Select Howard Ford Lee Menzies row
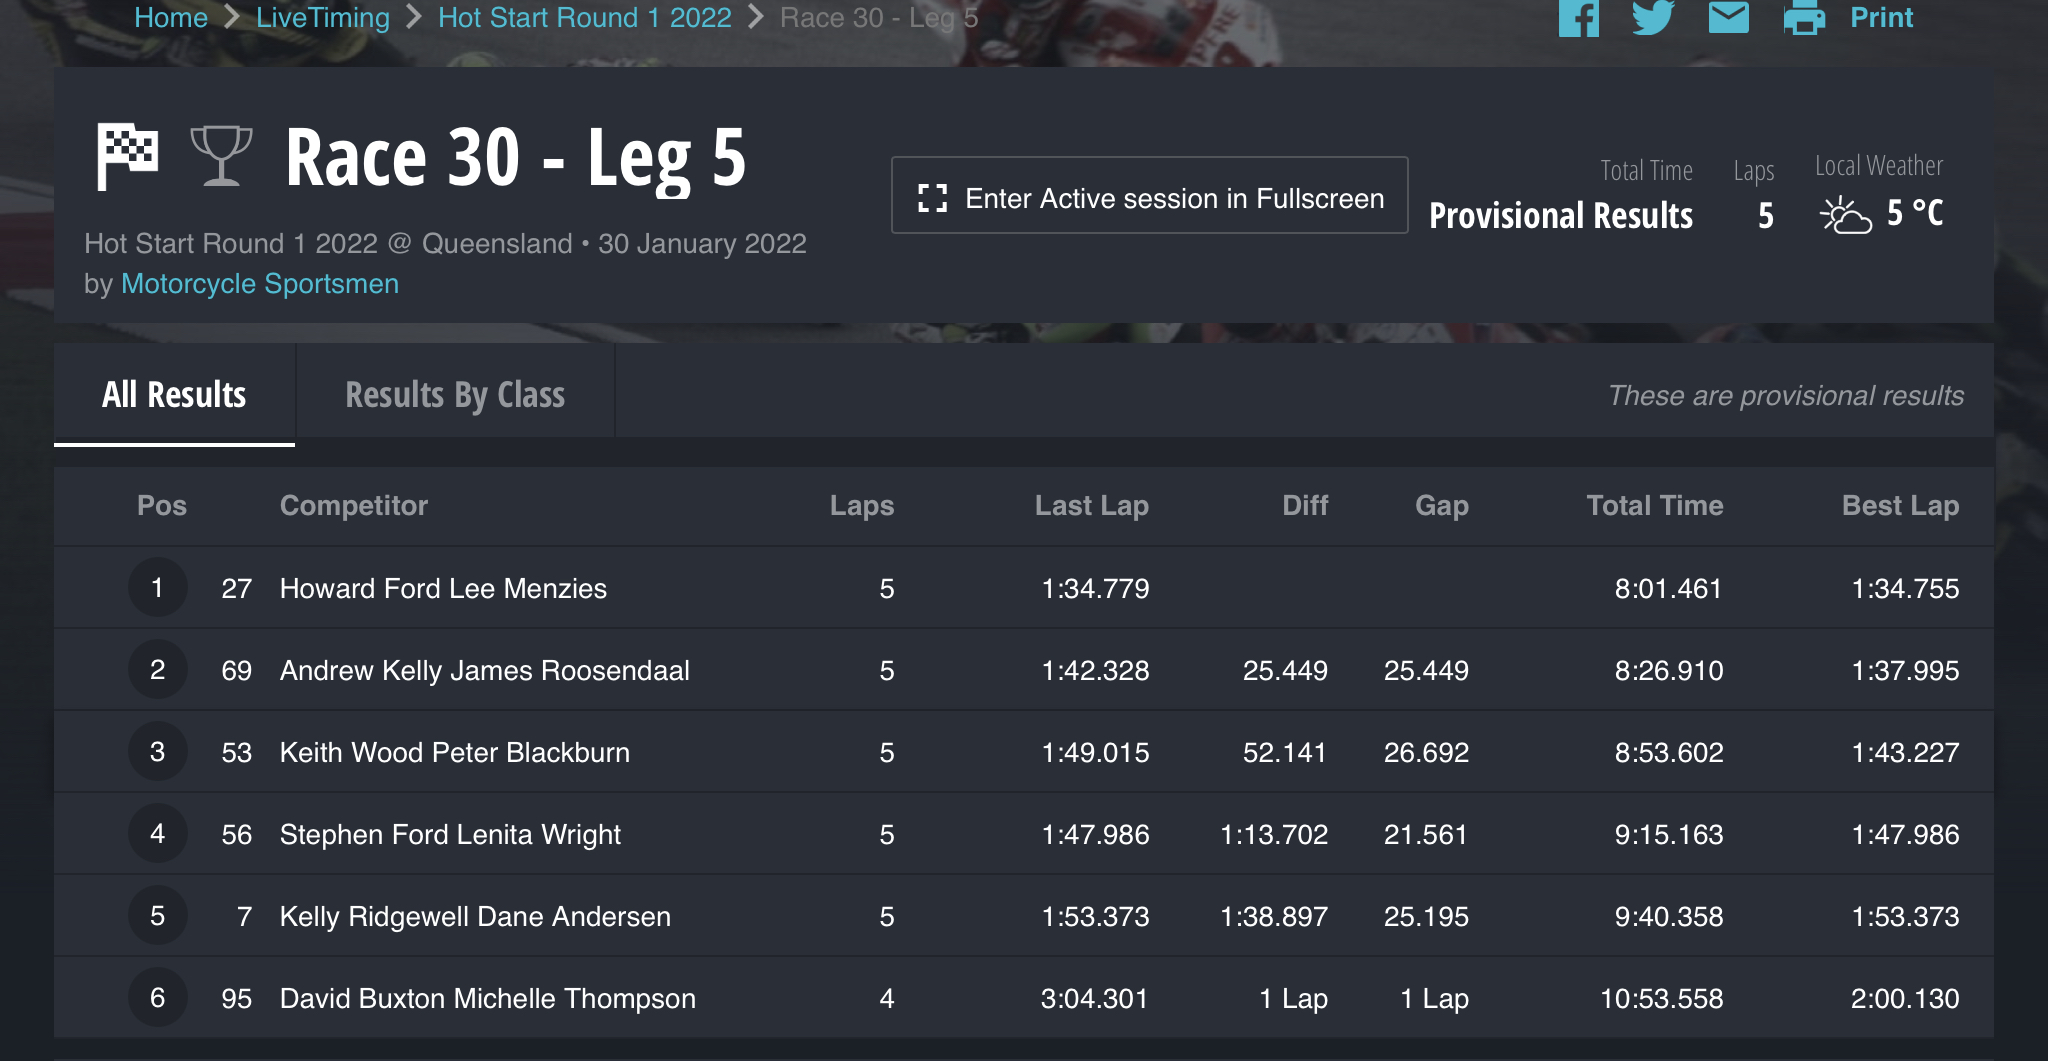This screenshot has height=1061, width=2048. coord(1024,588)
